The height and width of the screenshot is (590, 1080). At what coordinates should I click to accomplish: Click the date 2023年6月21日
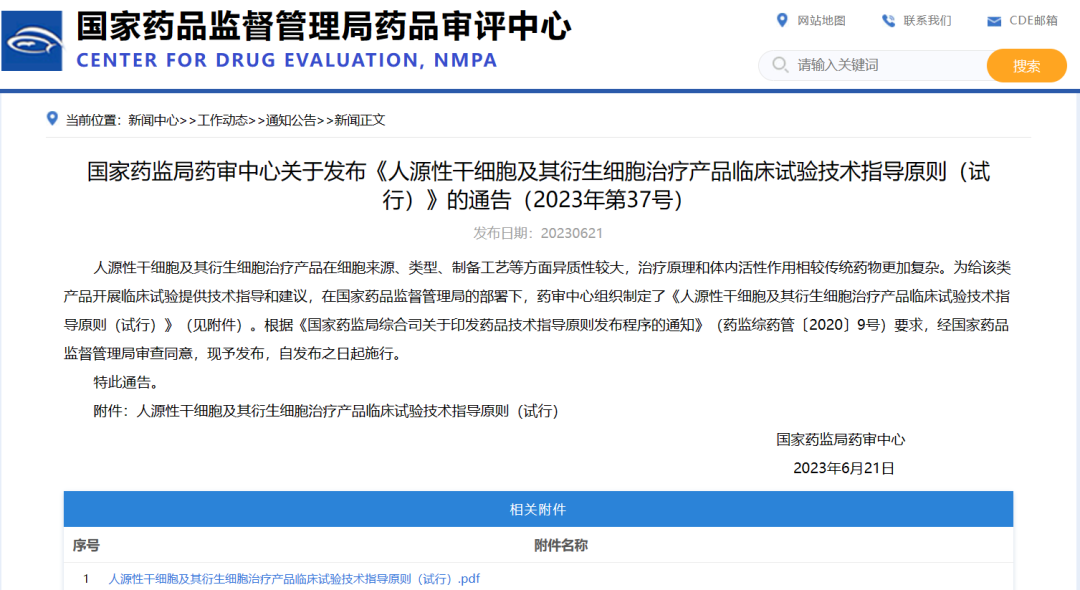coord(844,468)
